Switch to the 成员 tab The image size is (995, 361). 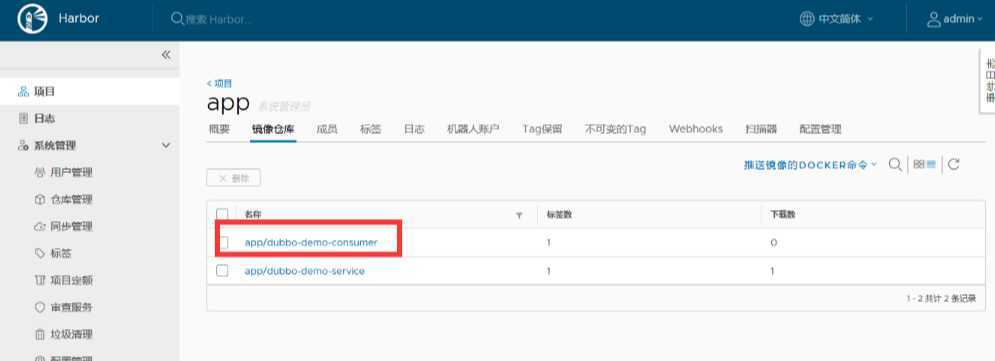click(327, 129)
